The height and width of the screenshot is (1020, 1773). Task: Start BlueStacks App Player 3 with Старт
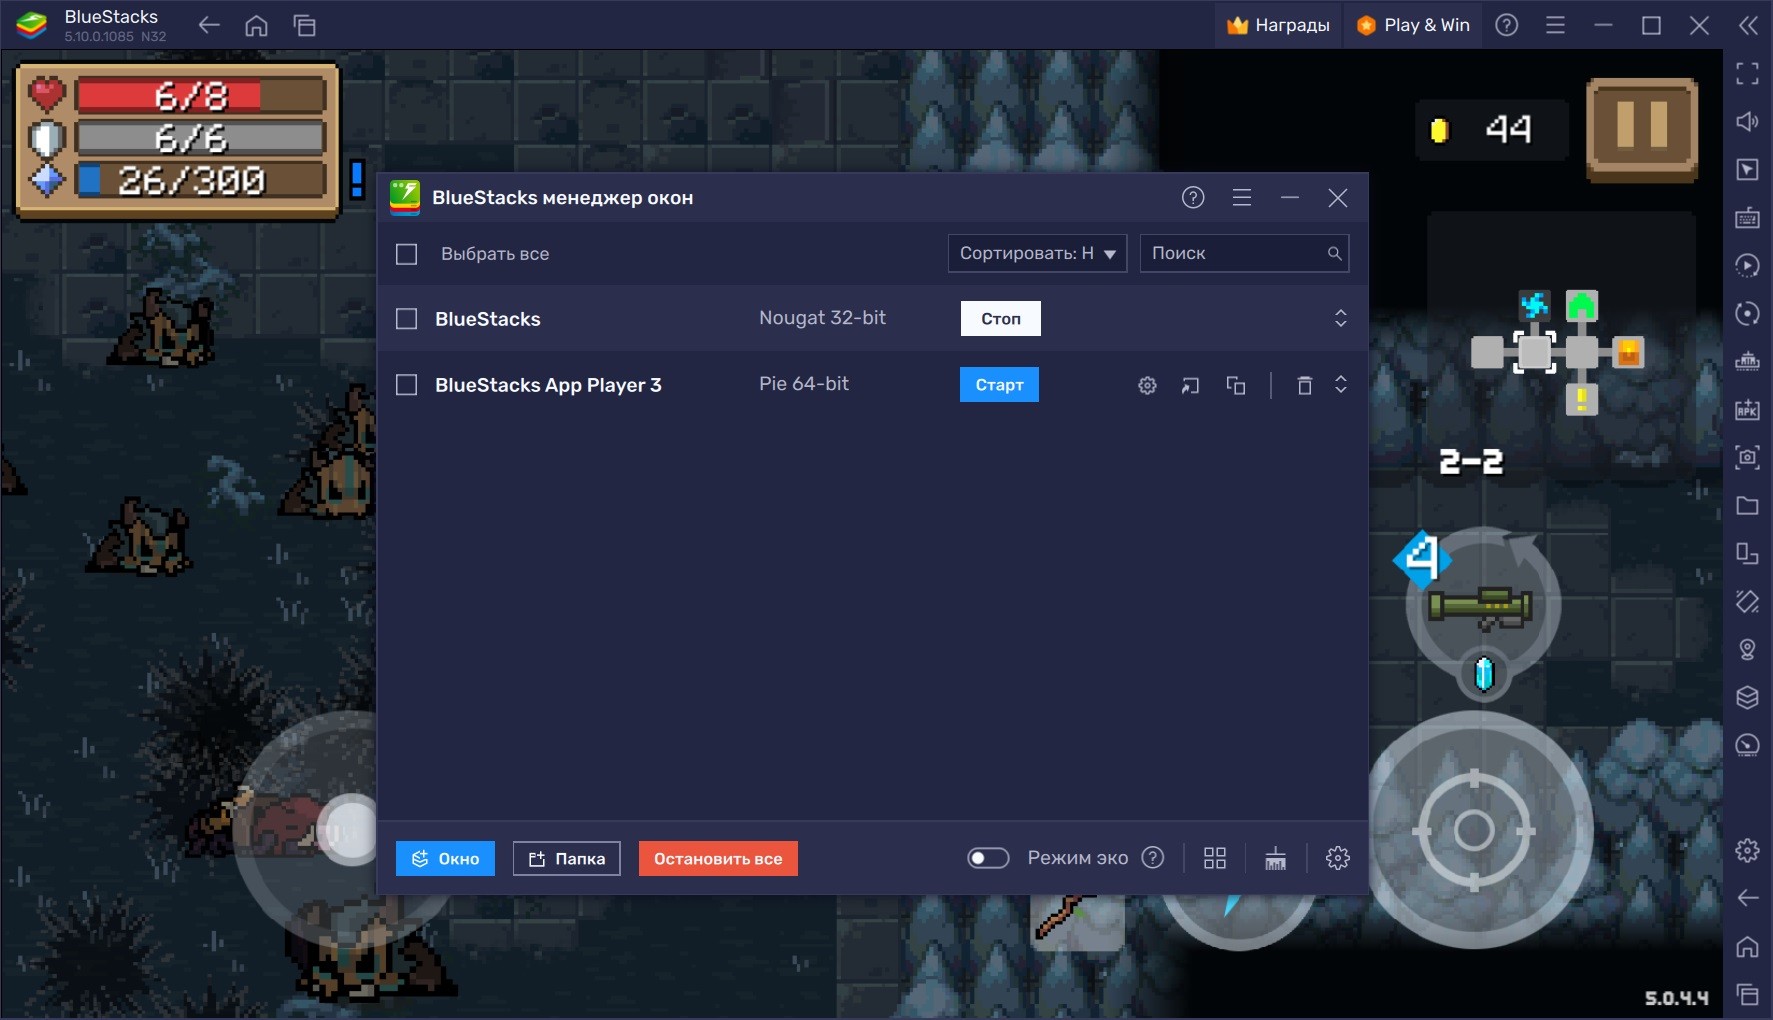(x=999, y=385)
